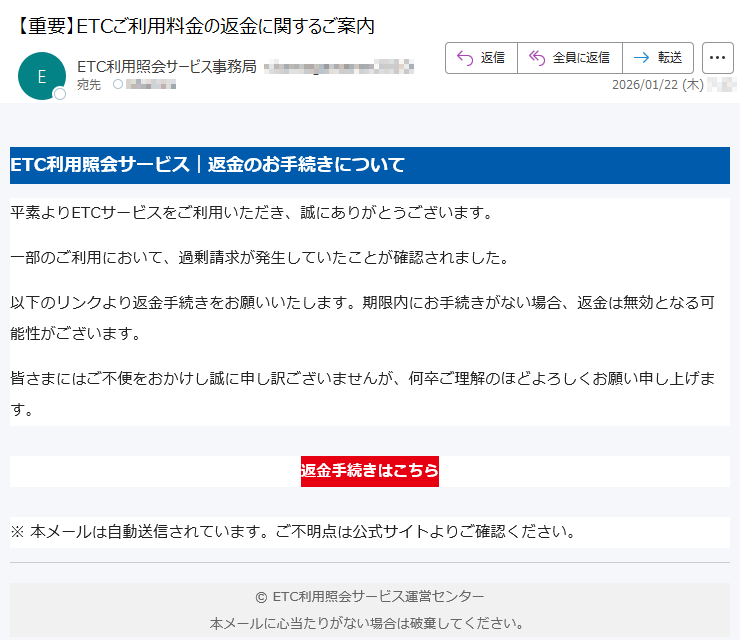741x640 pixels.
Task: Forward the email with the 転送 button
Action: [x=658, y=58]
